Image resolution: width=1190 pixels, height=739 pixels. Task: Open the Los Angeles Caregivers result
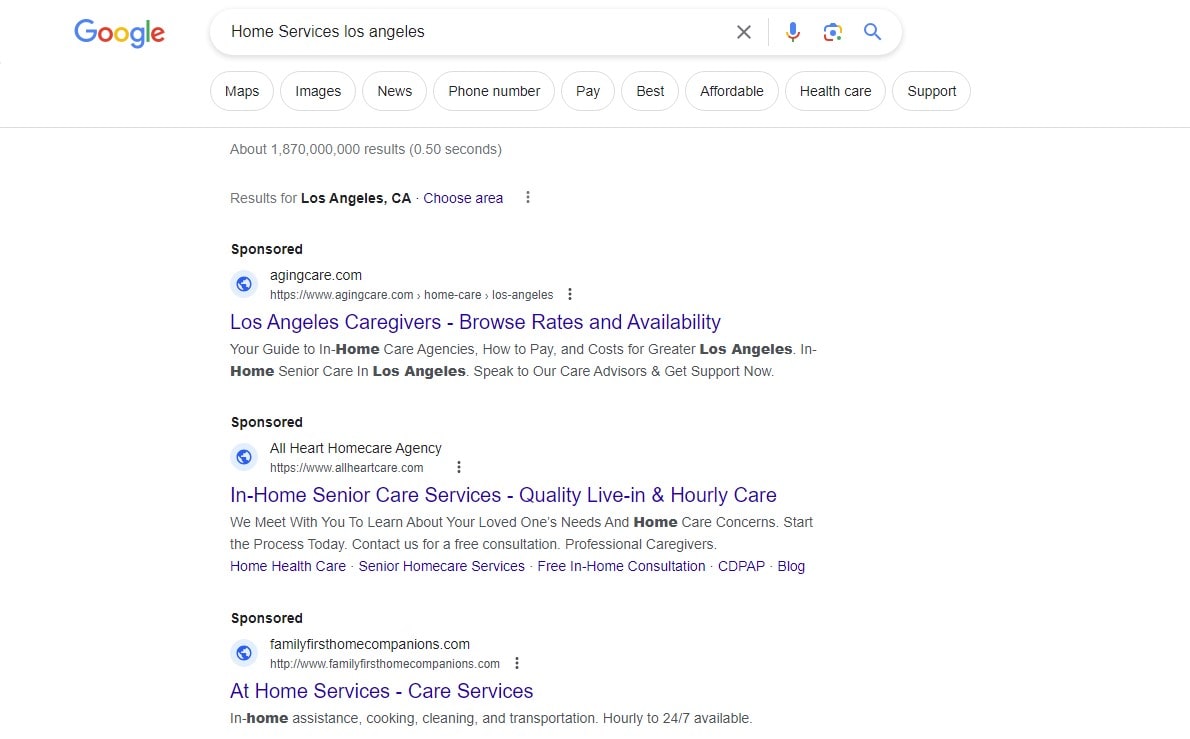pos(475,322)
